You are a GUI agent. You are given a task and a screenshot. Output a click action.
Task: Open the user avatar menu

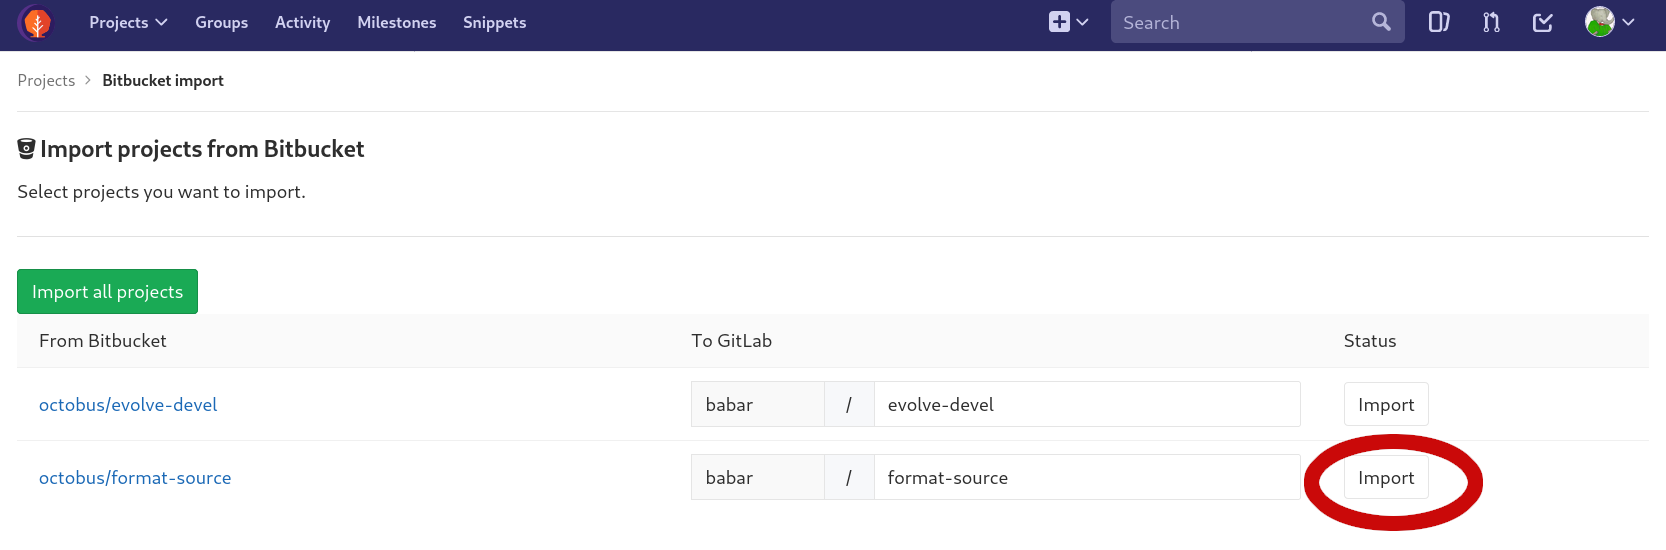coord(1609,22)
